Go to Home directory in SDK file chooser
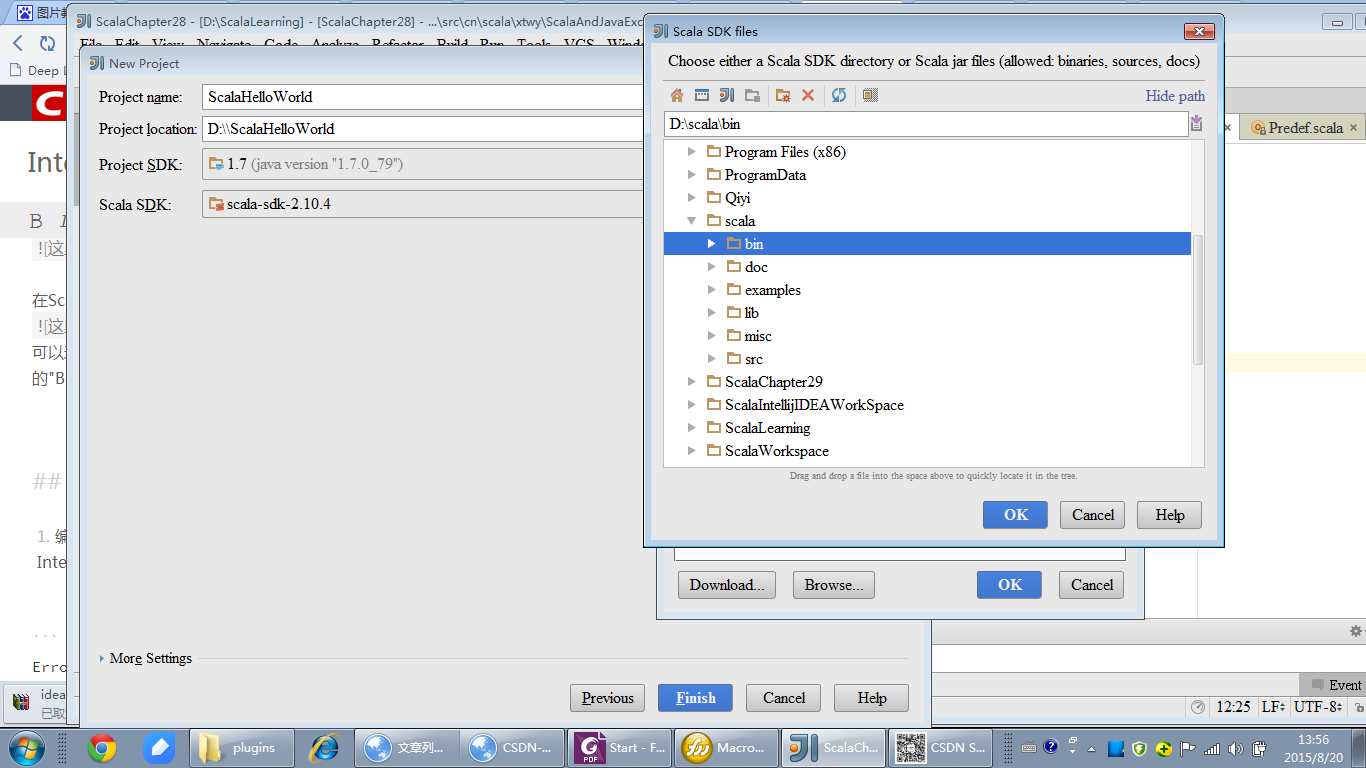This screenshot has height=768, width=1366. (677, 95)
